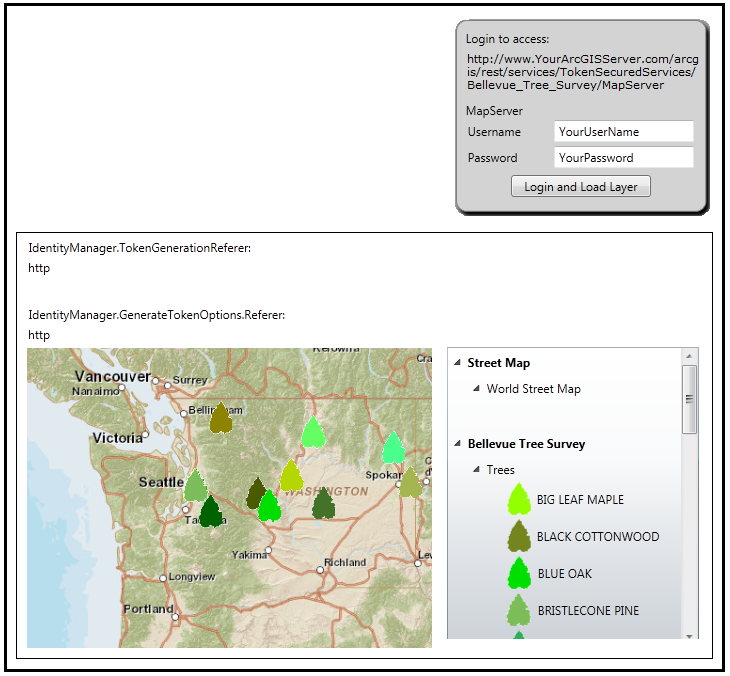Screen dimensions: 730x676
Task: Click the olive-green tree marker beside Spokane
Action: click(411, 482)
